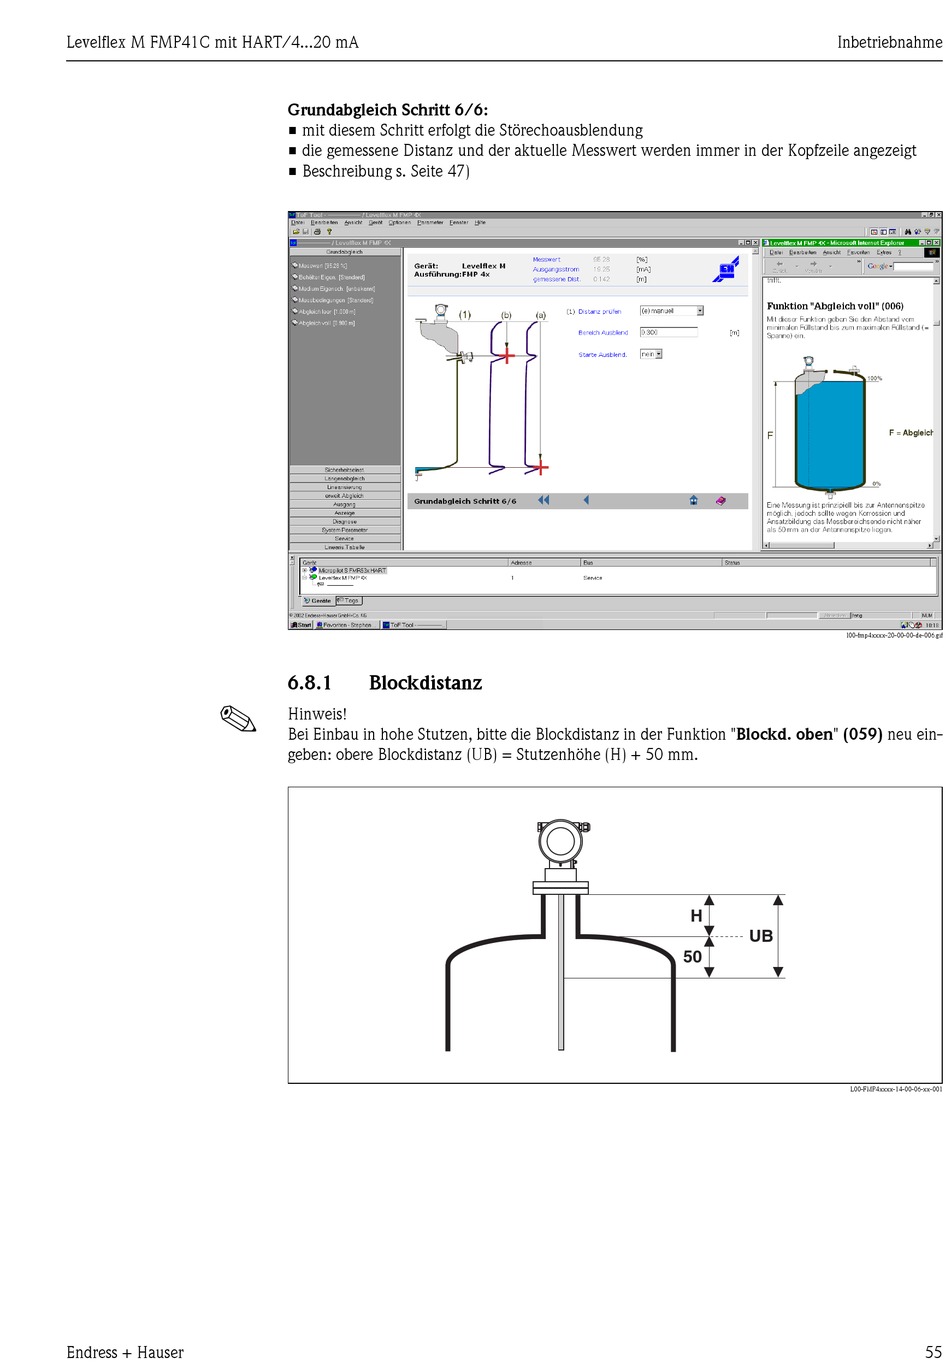The image size is (950, 1370).
Task: Click the Favoriten taskbar button
Action: (x=347, y=625)
